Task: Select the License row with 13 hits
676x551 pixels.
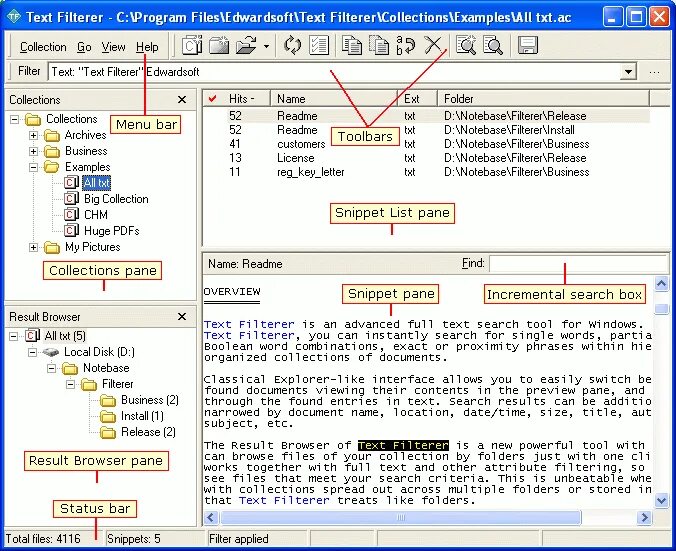Action: point(427,158)
